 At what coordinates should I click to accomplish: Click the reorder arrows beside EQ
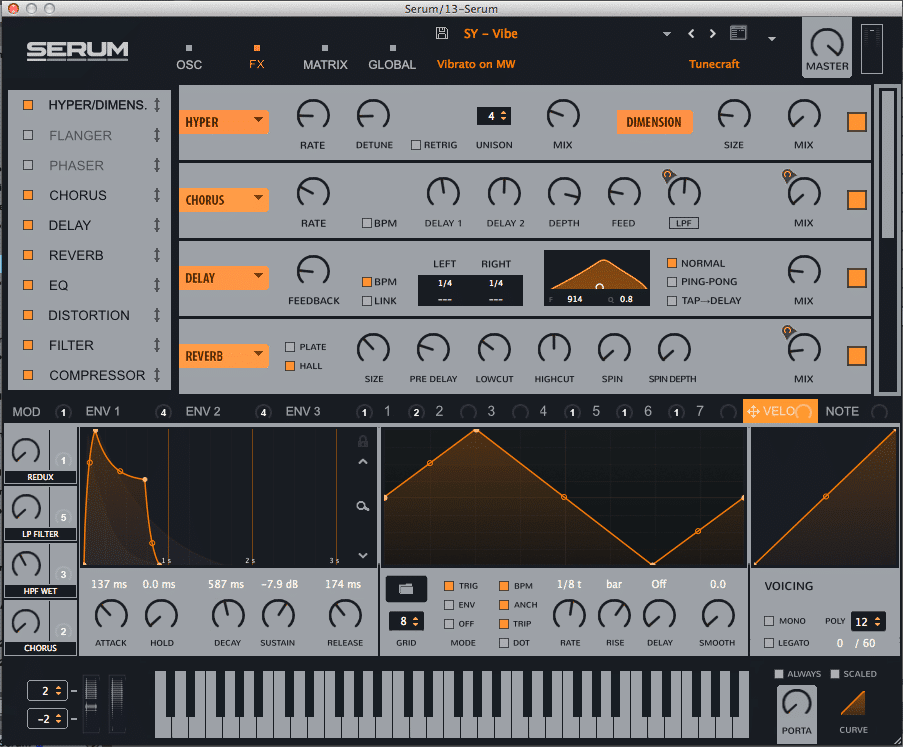tap(157, 285)
